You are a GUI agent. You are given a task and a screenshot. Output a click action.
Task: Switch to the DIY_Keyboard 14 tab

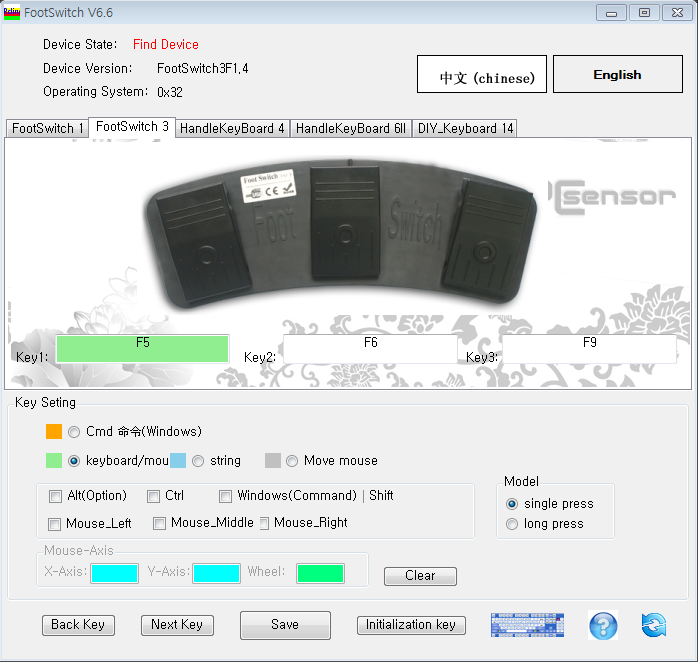[x=465, y=129]
